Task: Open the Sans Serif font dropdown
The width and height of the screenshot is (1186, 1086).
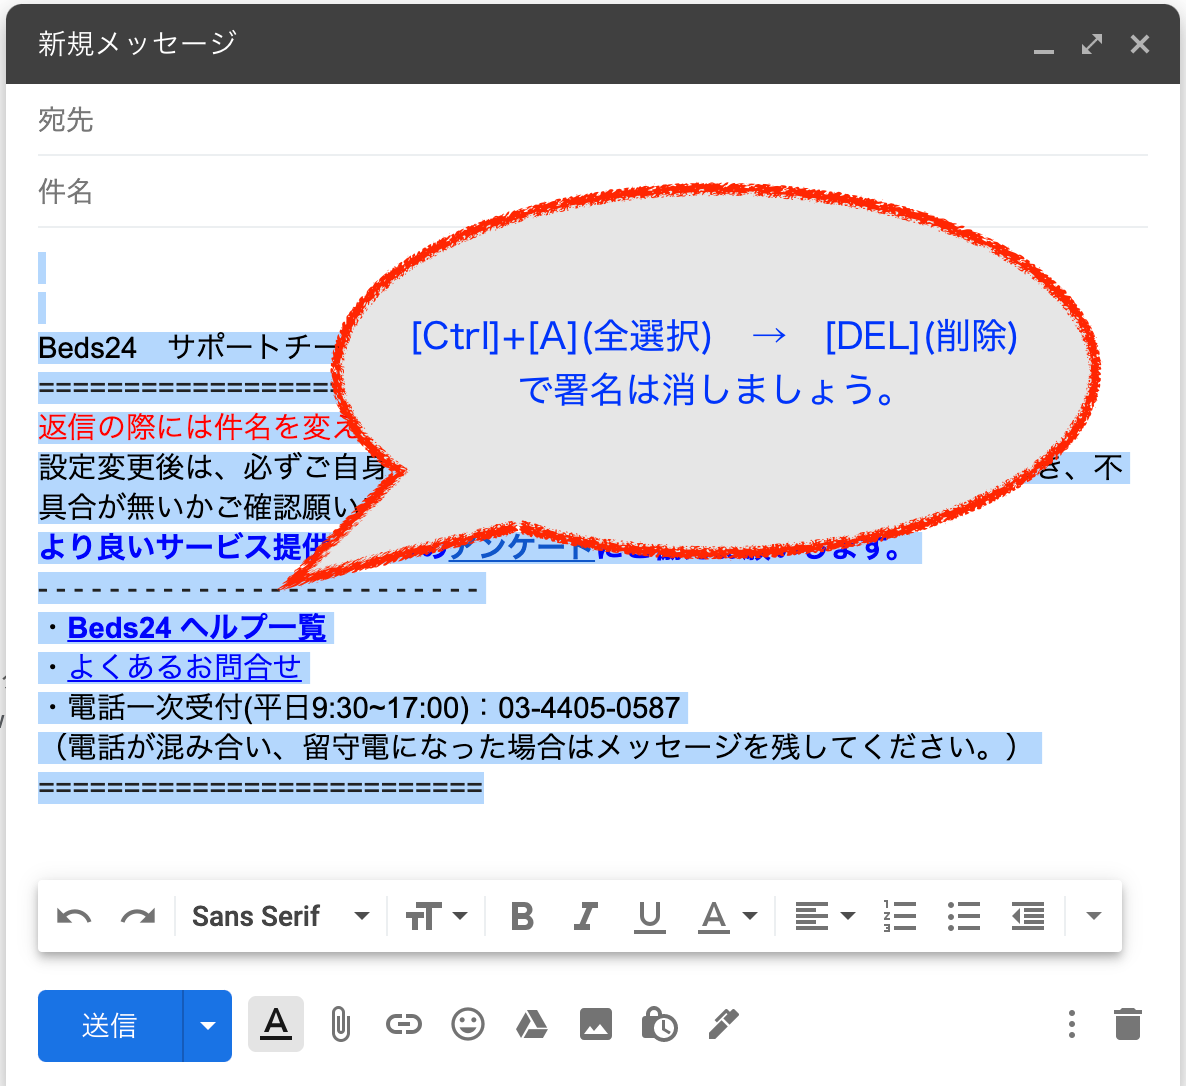Action: click(280, 917)
